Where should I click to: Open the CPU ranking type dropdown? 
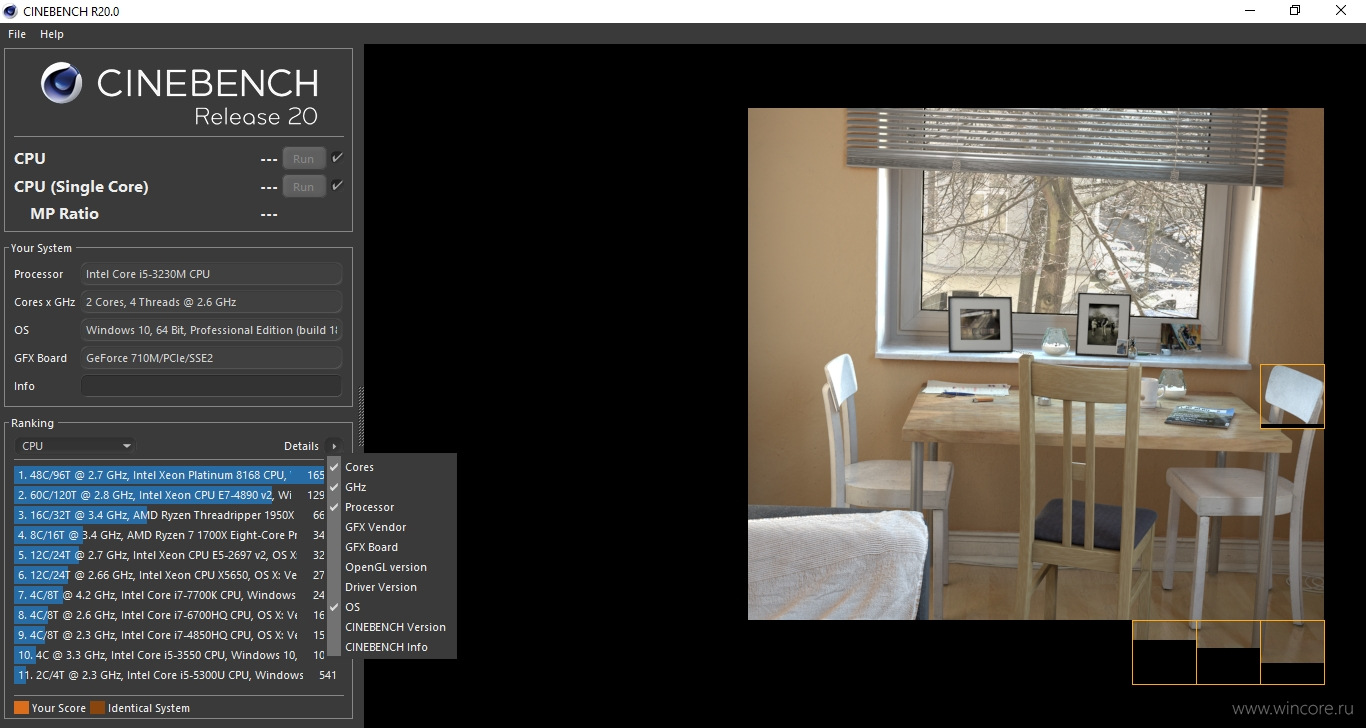pyautogui.click(x=75, y=446)
